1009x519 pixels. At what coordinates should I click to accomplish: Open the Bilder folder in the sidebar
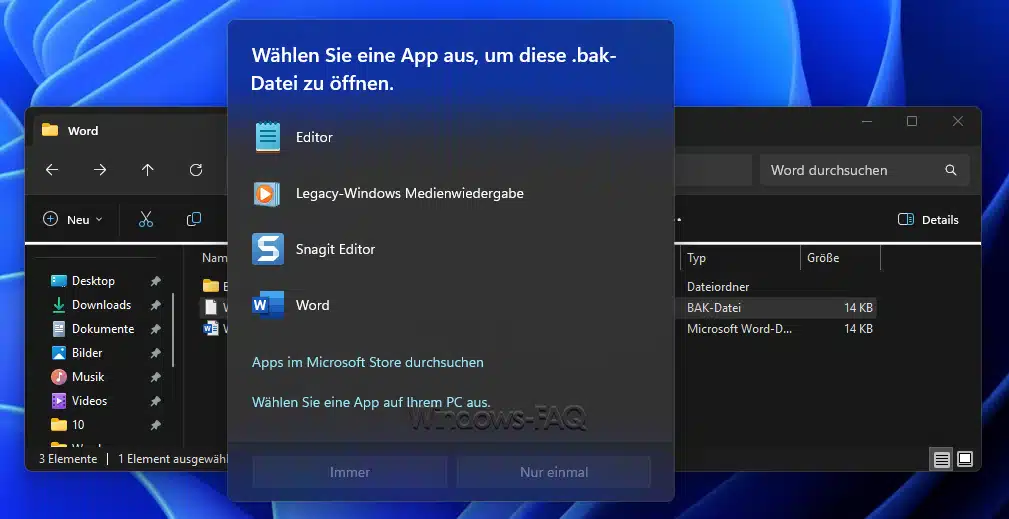tap(87, 353)
